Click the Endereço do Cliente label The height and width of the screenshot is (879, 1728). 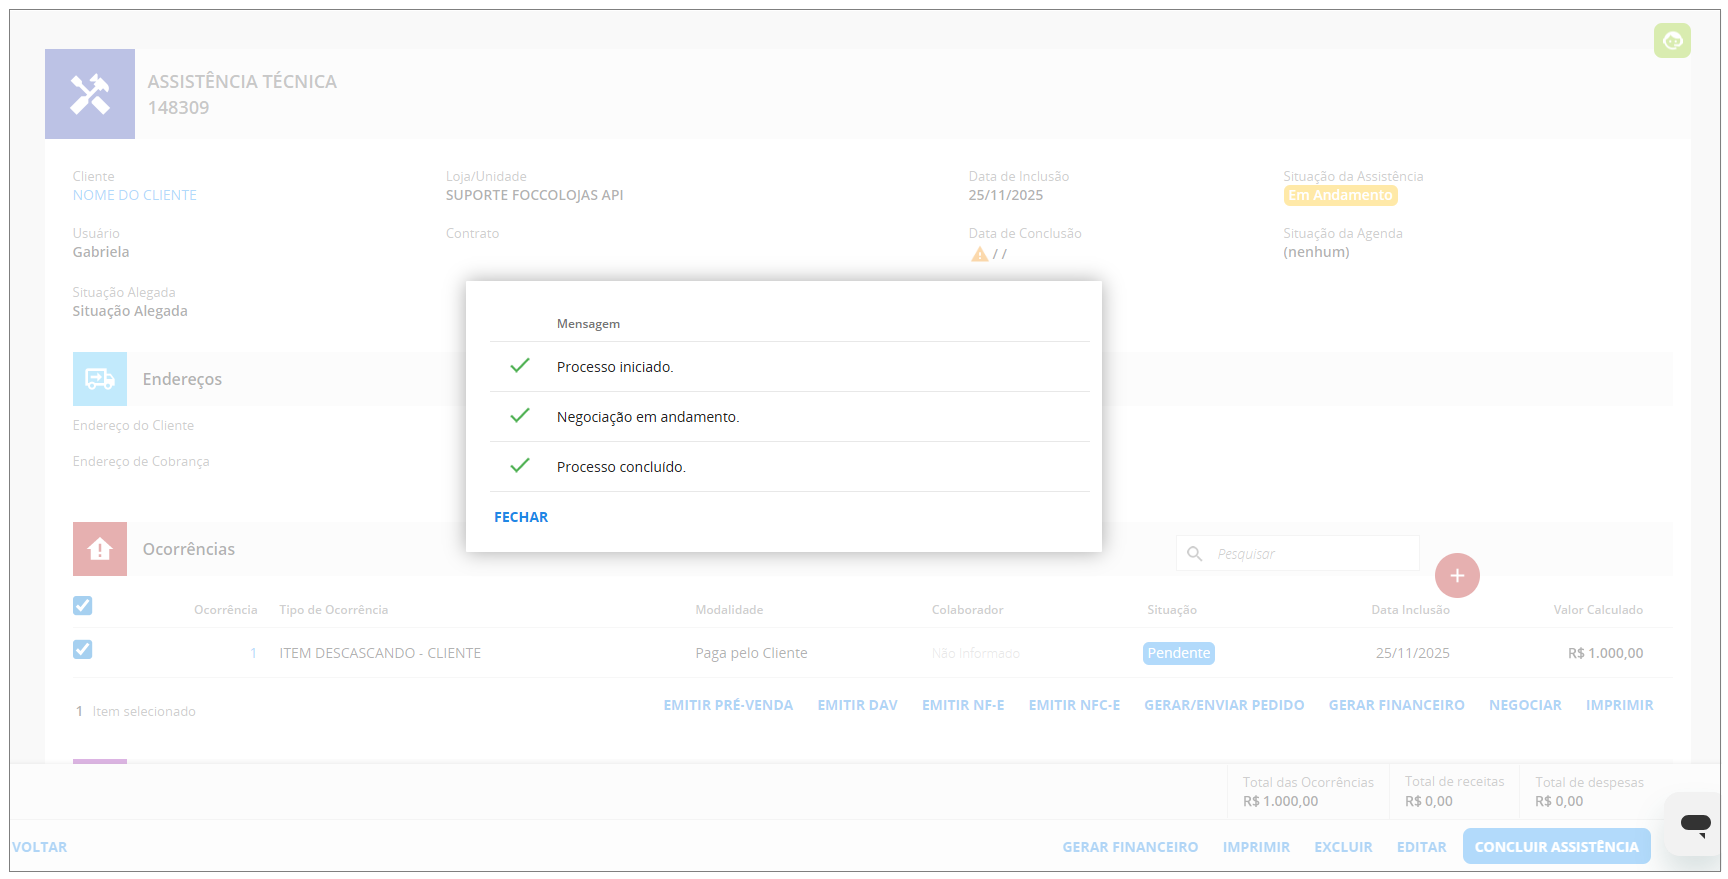click(133, 425)
